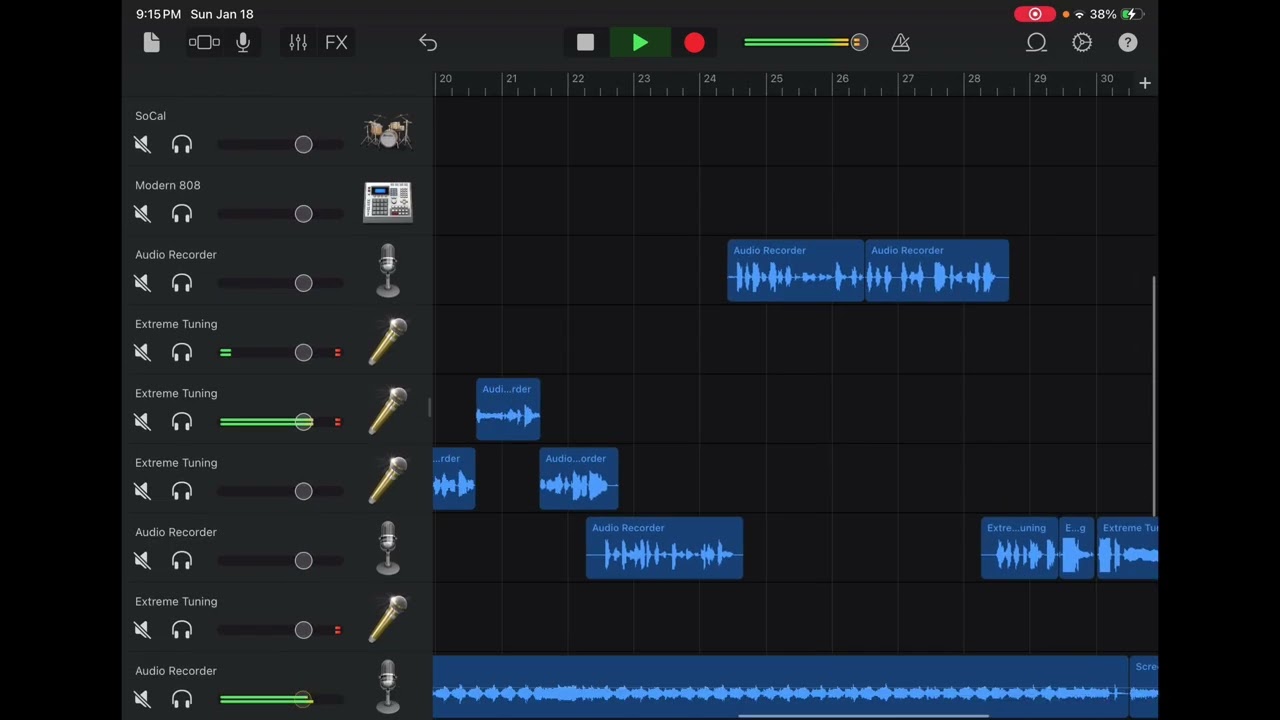This screenshot has width=1280, height=720.
Task: Solo the Extreme Tuning track showing a full green meter
Action: pyautogui.click(x=181, y=422)
